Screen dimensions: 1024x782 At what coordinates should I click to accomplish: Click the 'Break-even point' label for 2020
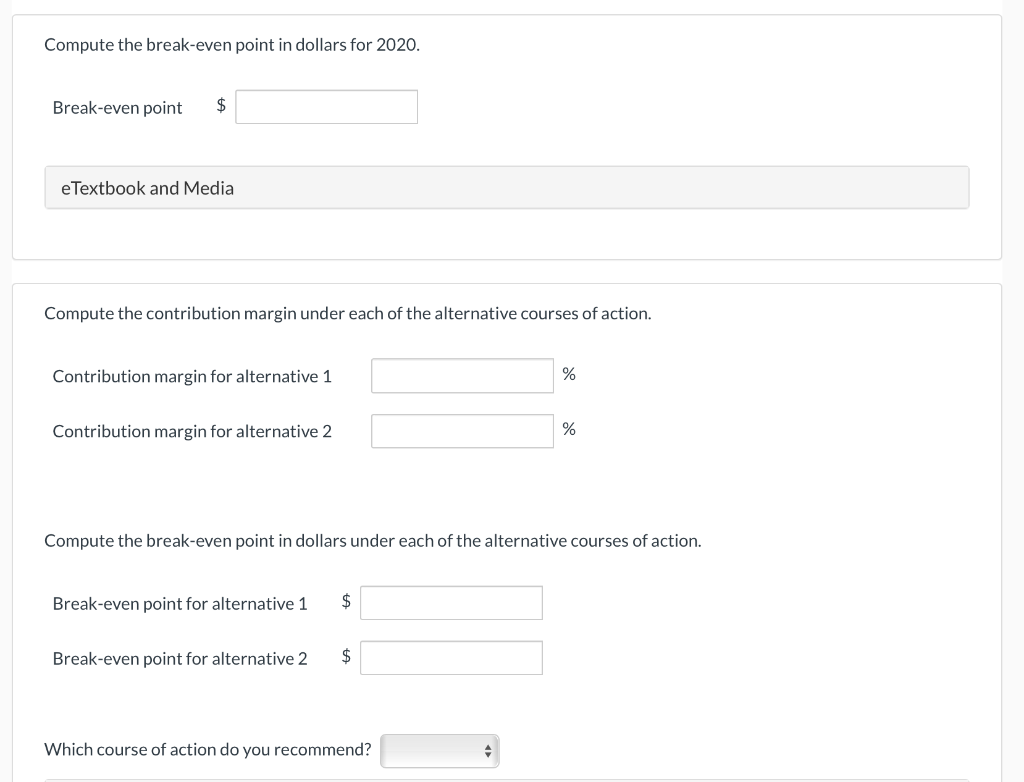point(117,108)
